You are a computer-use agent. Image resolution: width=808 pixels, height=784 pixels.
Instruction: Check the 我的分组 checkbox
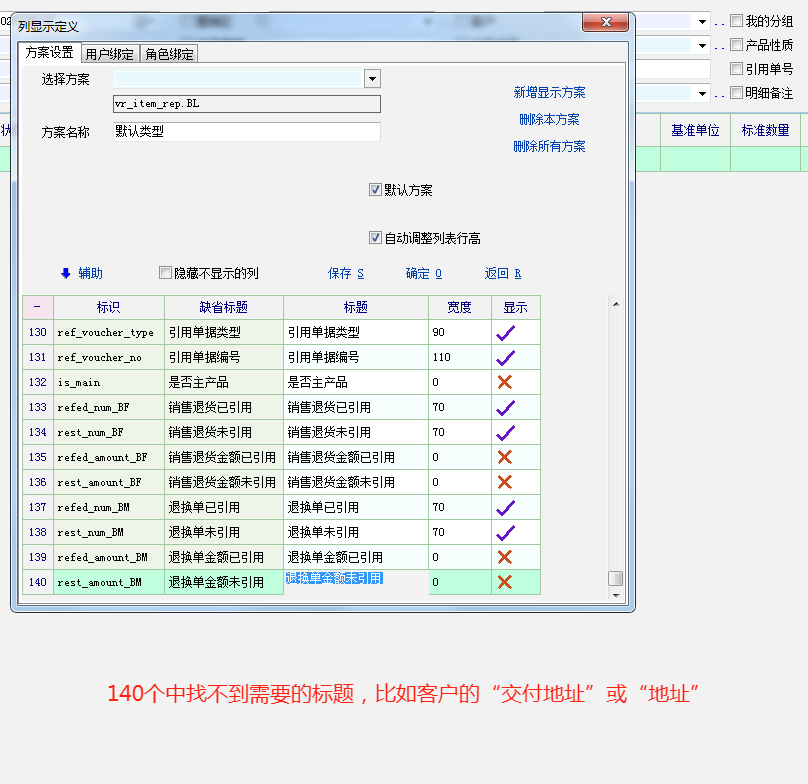[737, 21]
